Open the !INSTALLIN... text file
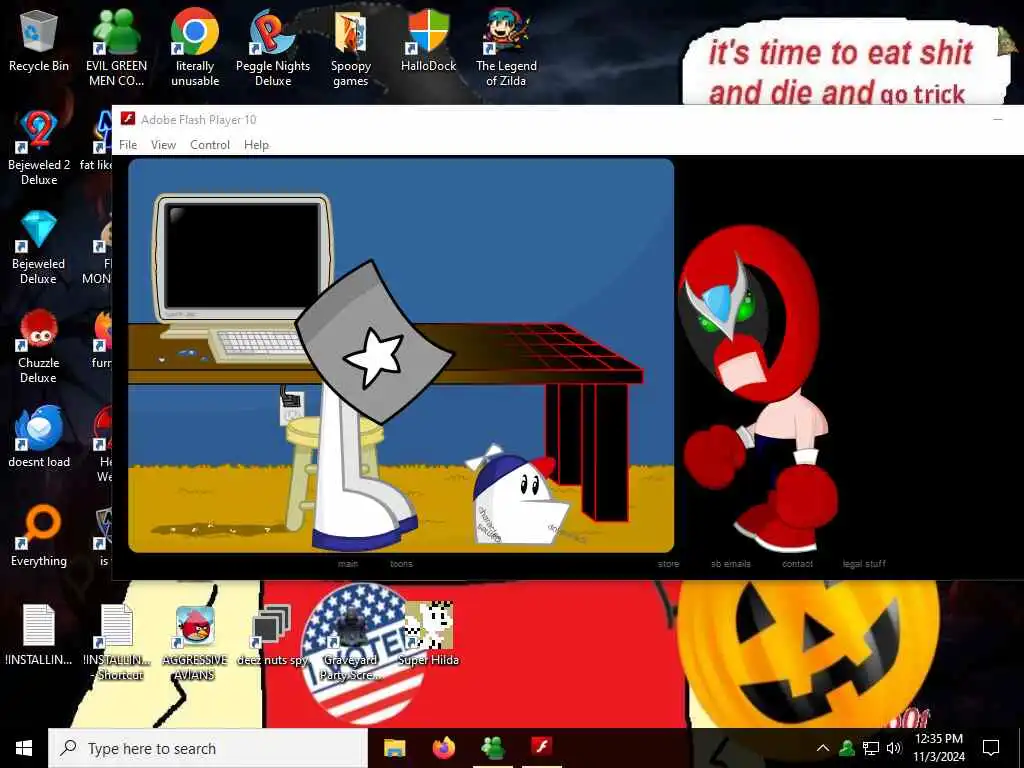Image resolution: width=1024 pixels, height=768 pixels. click(x=39, y=635)
